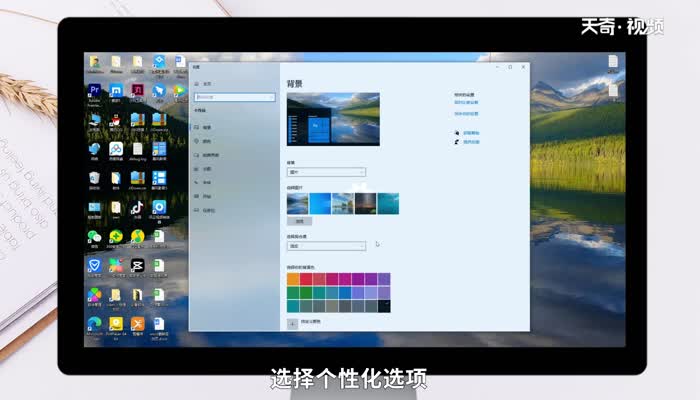
Task: Click the custom color plus button
Action: 292,324
